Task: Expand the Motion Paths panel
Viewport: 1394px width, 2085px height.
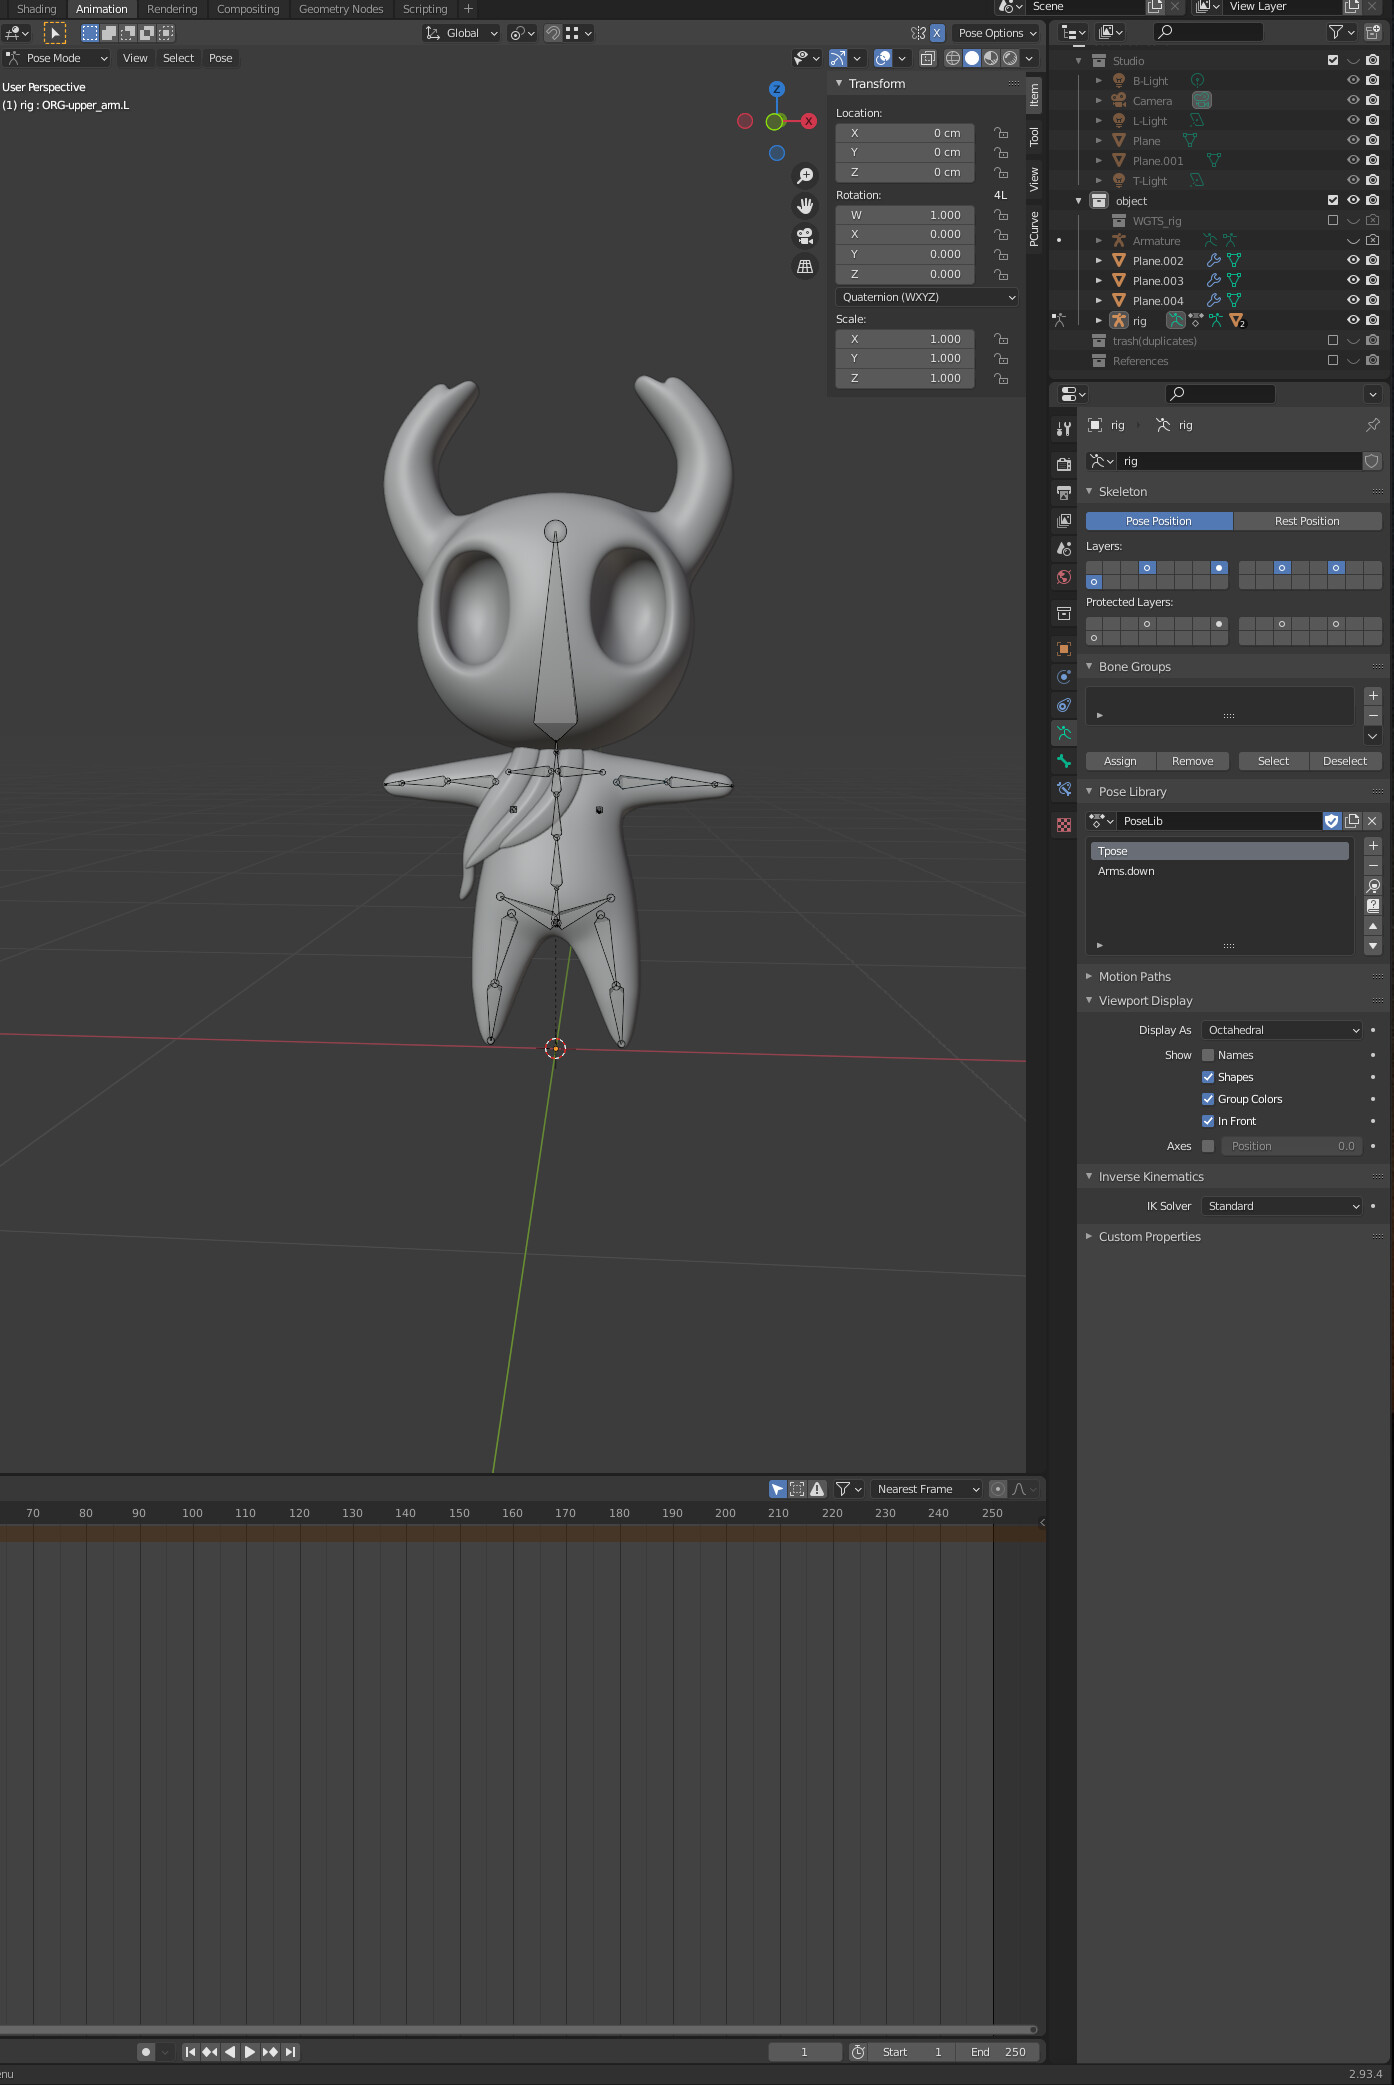Action: point(1134,977)
